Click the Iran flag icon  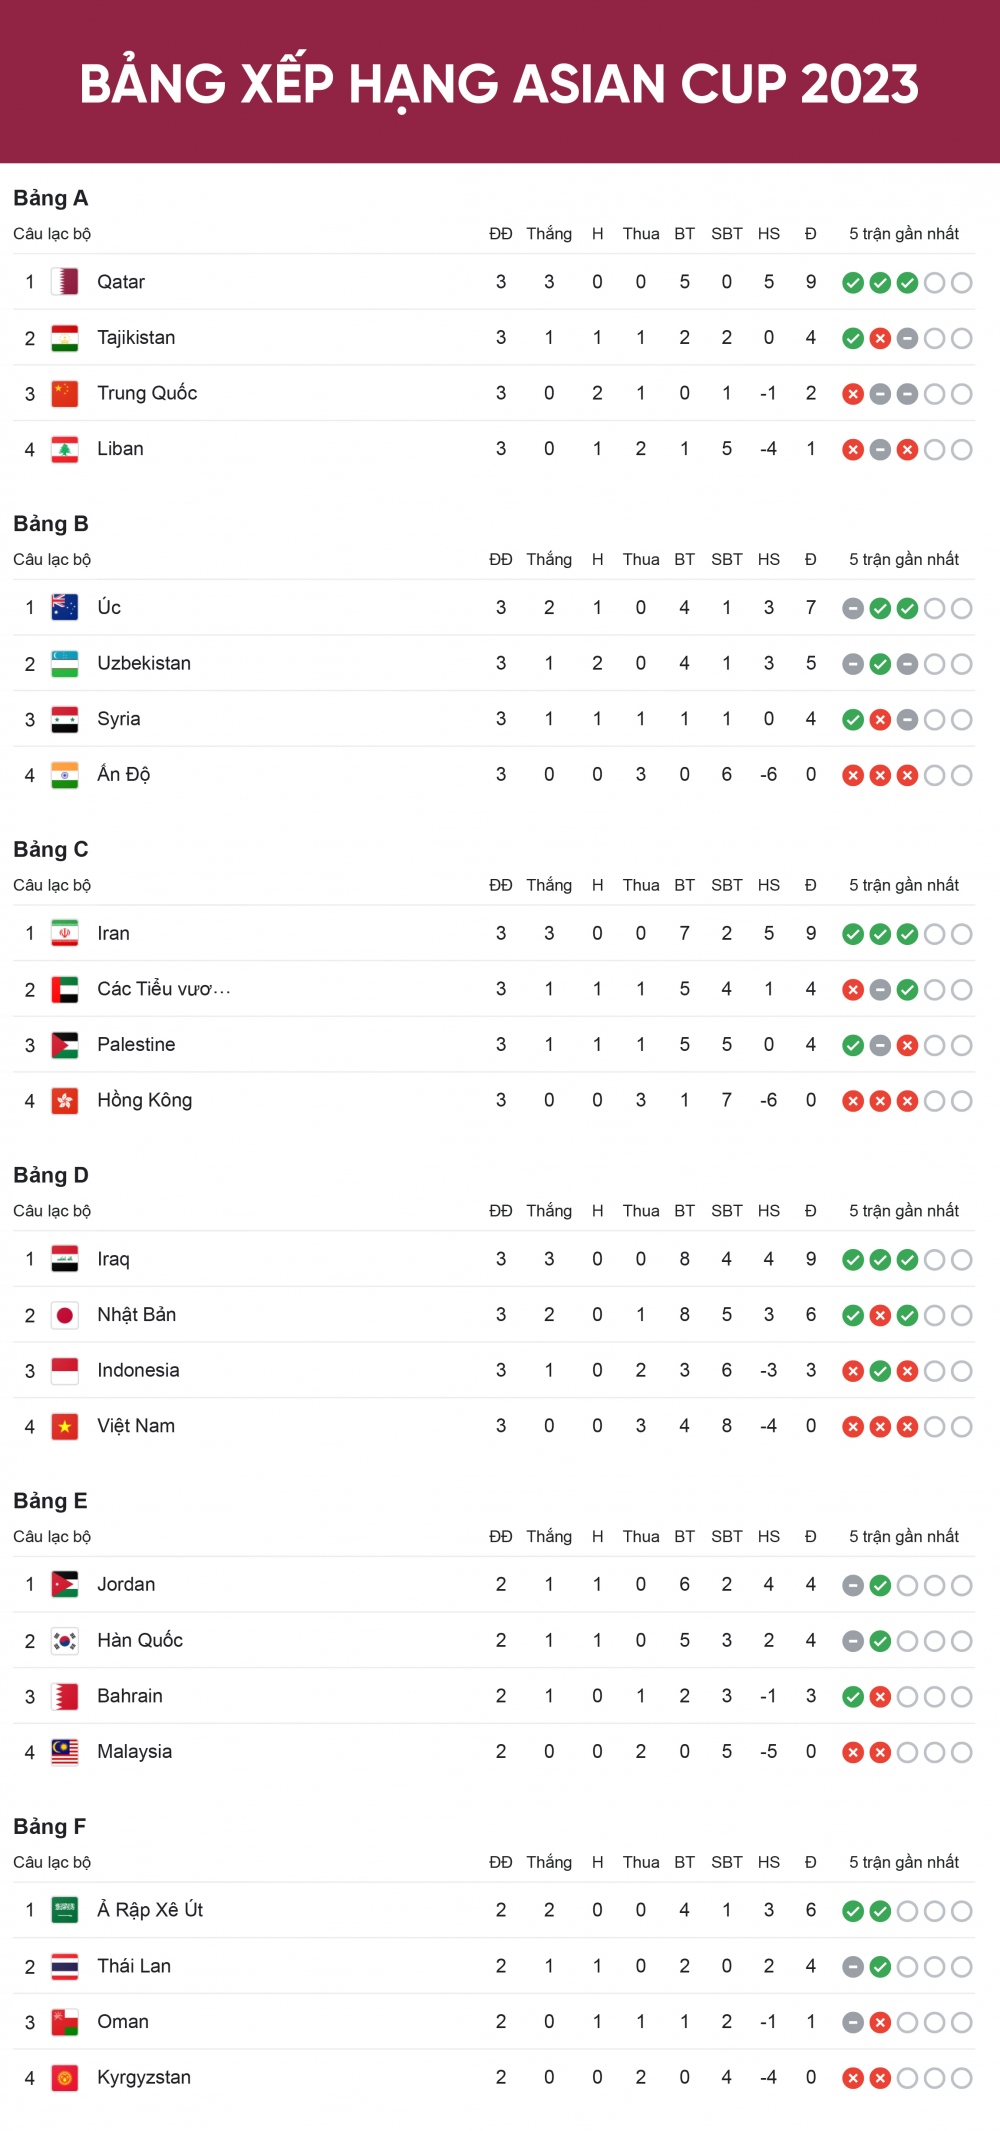pyautogui.click(x=65, y=933)
